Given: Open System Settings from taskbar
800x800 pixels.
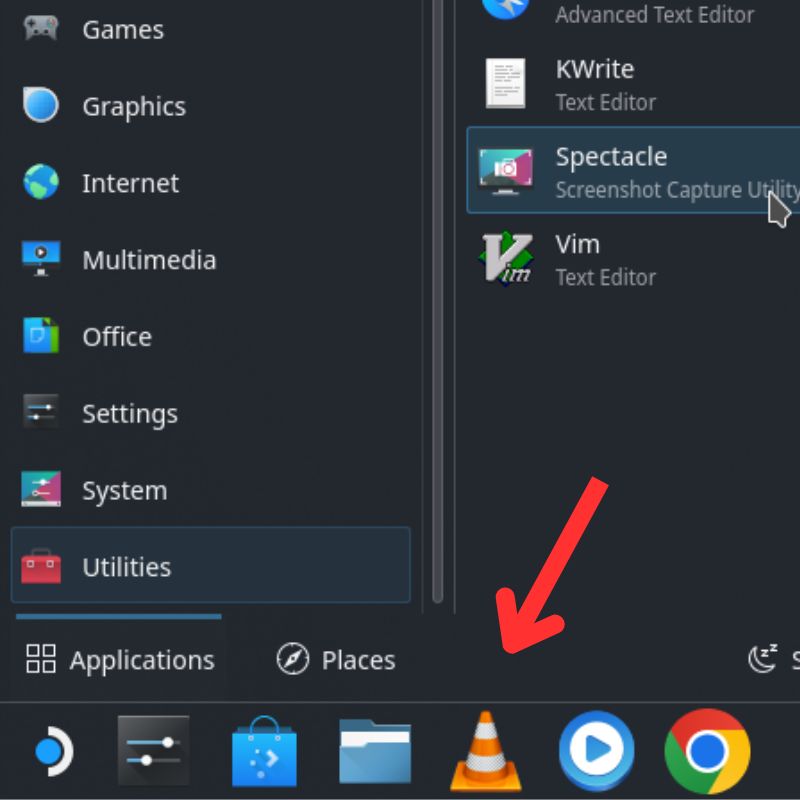Looking at the screenshot, I should point(153,750).
